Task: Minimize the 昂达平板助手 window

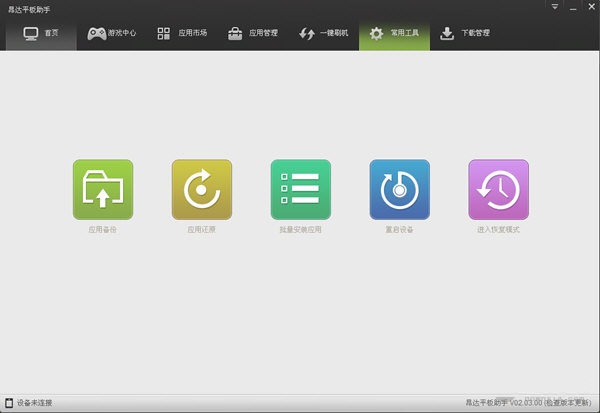Action: coord(573,8)
